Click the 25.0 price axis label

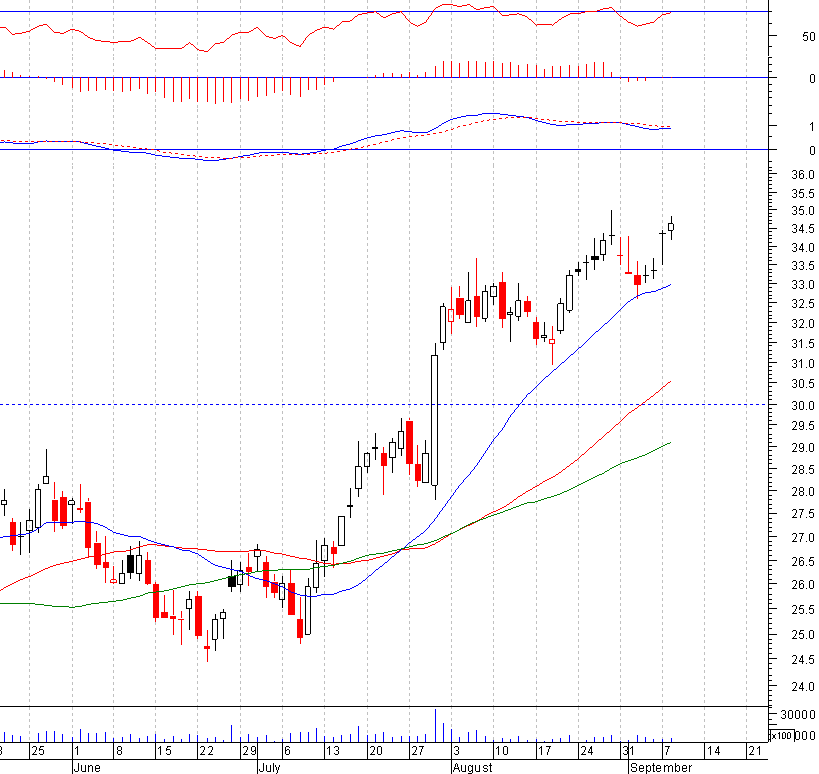pyautogui.click(x=803, y=635)
